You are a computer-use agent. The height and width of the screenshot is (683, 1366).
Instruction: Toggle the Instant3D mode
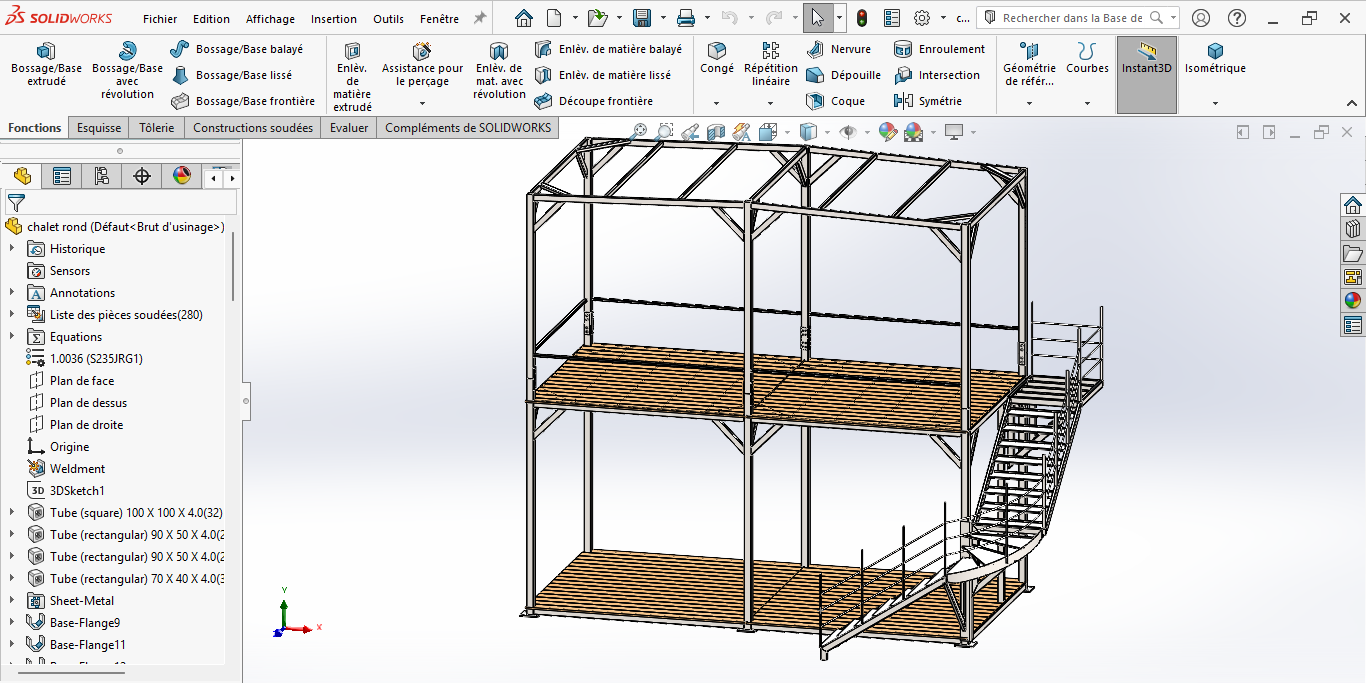tap(1146, 60)
